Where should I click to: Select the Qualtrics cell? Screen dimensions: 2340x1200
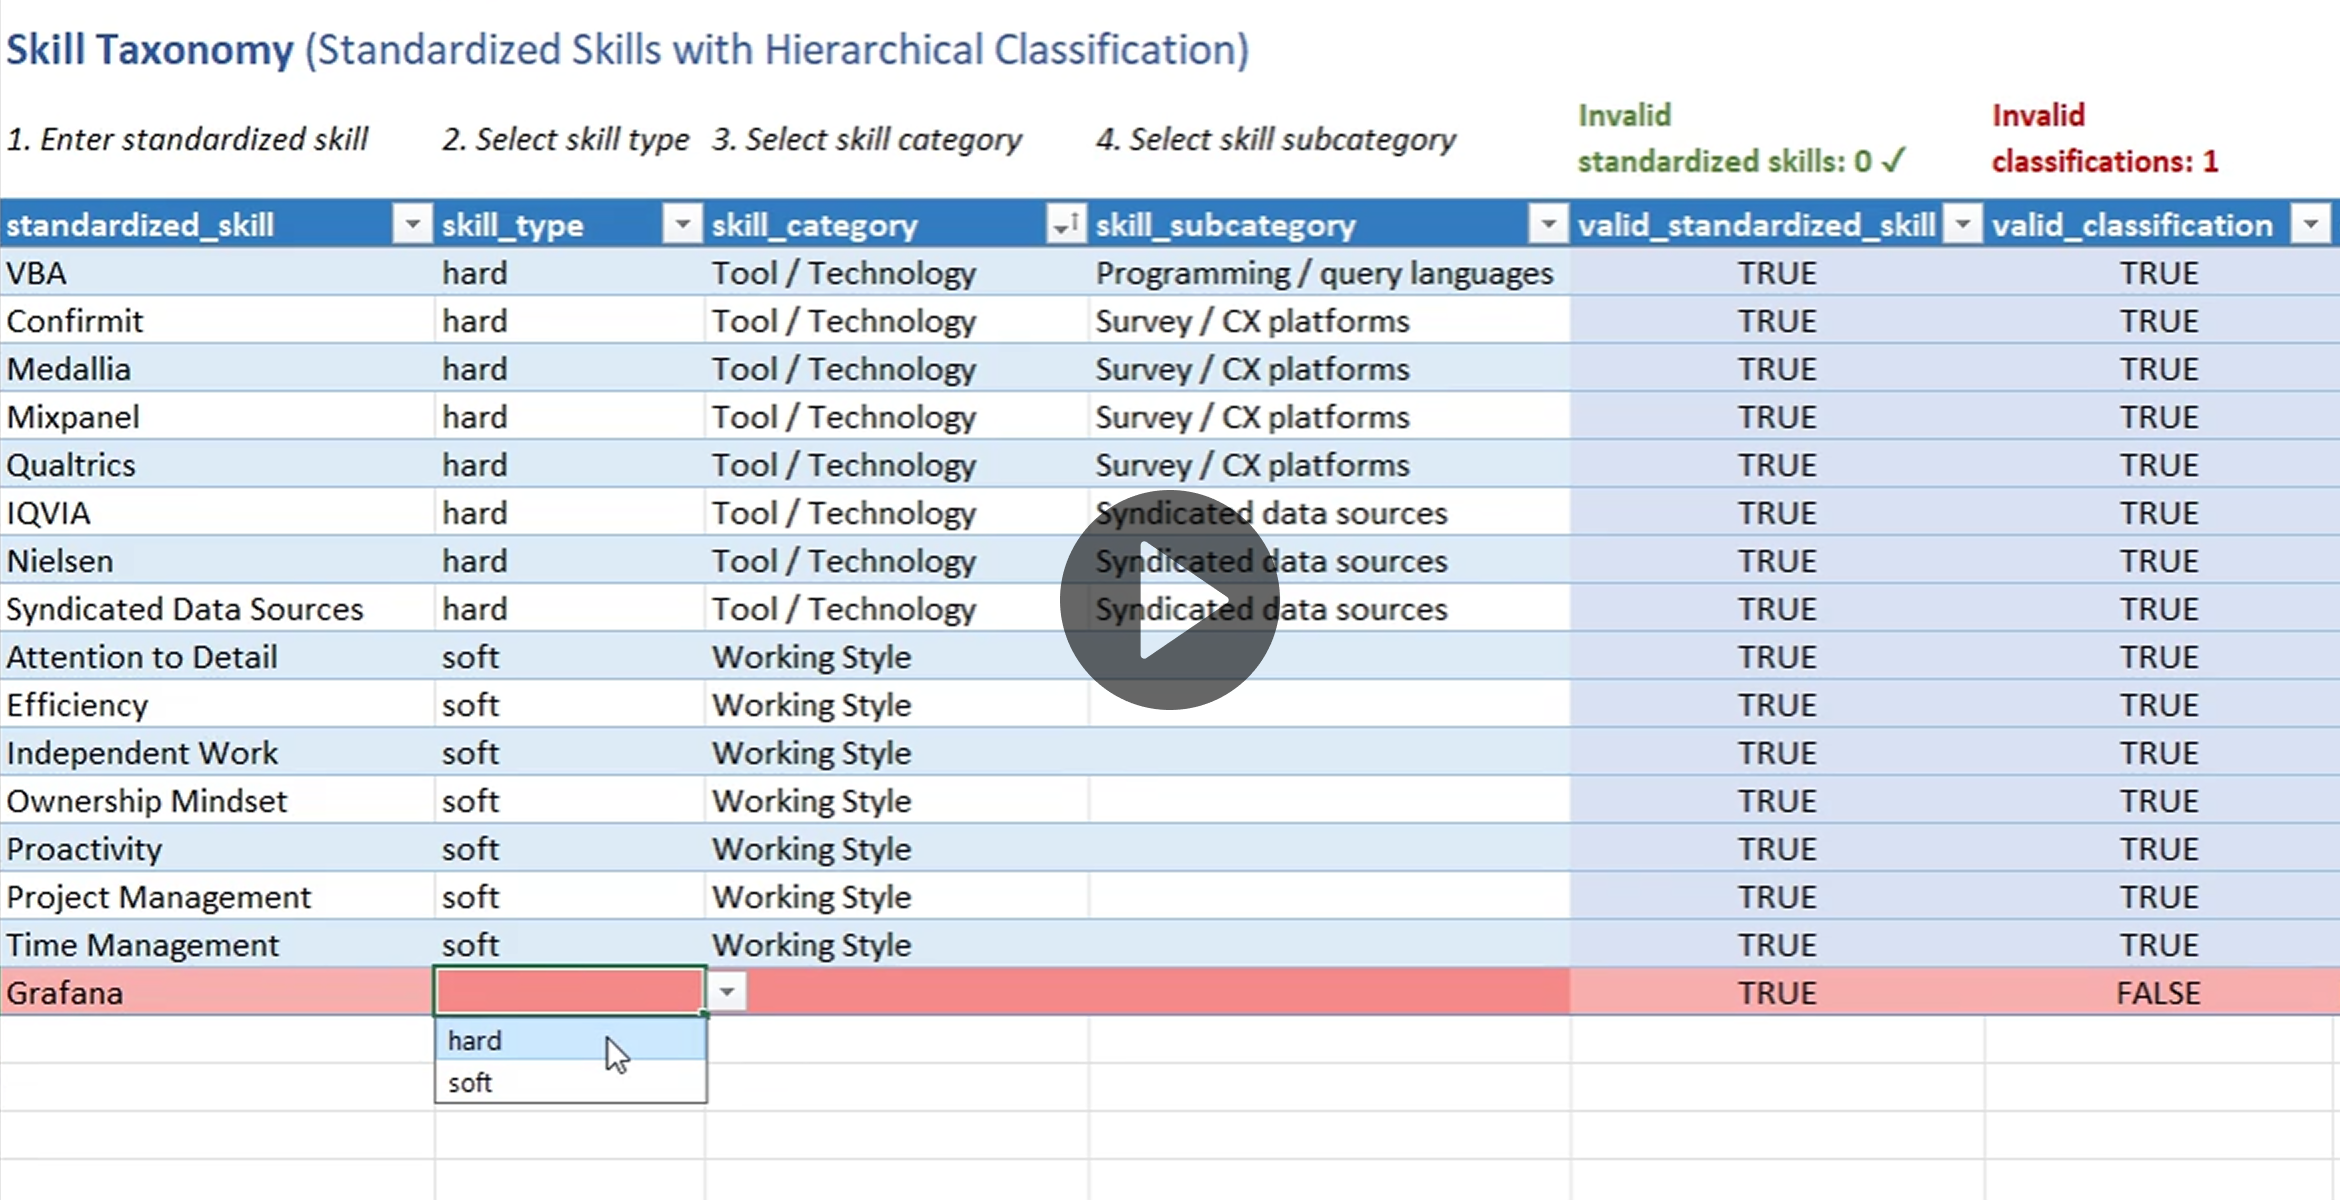(217, 465)
